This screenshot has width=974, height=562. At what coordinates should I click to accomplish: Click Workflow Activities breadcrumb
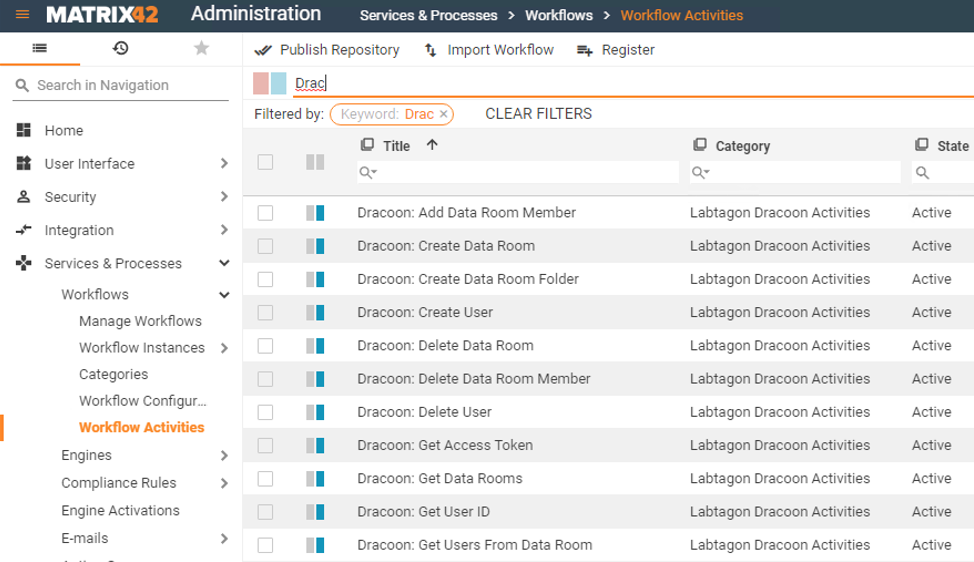(681, 16)
